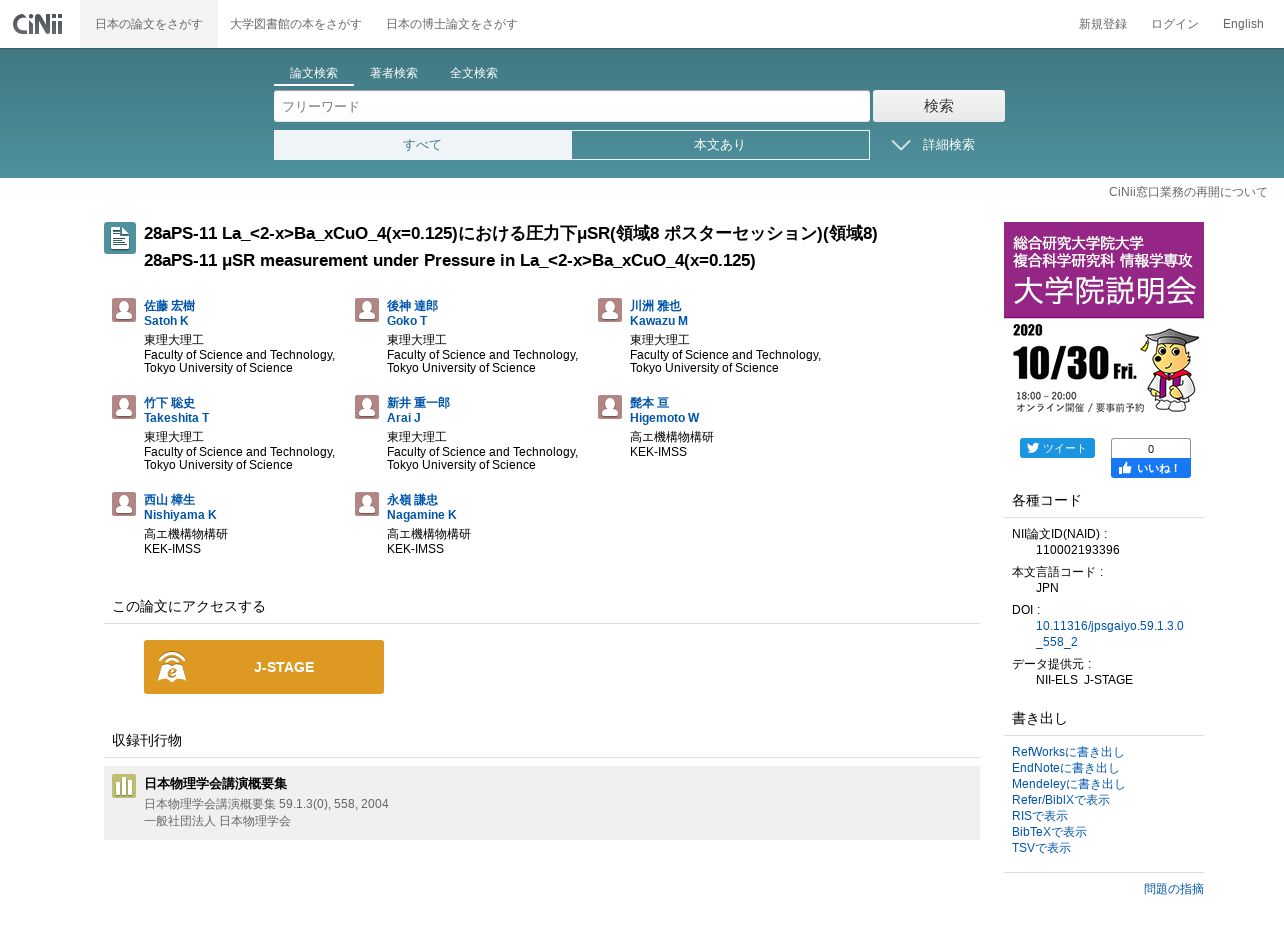
Task: Click the author icon next to Takeshita T
Action: pyautogui.click(x=124, y=407)
